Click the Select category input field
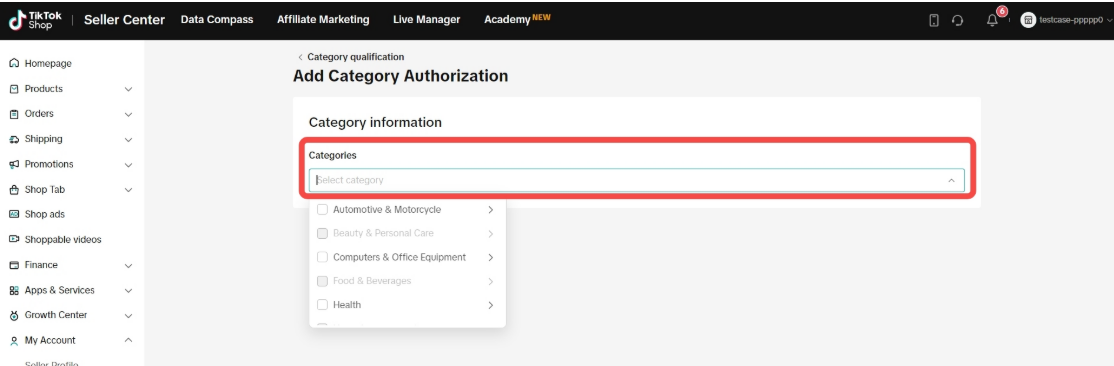The width and height of the screenshot is (1114, 366). [x=637, y=181]
